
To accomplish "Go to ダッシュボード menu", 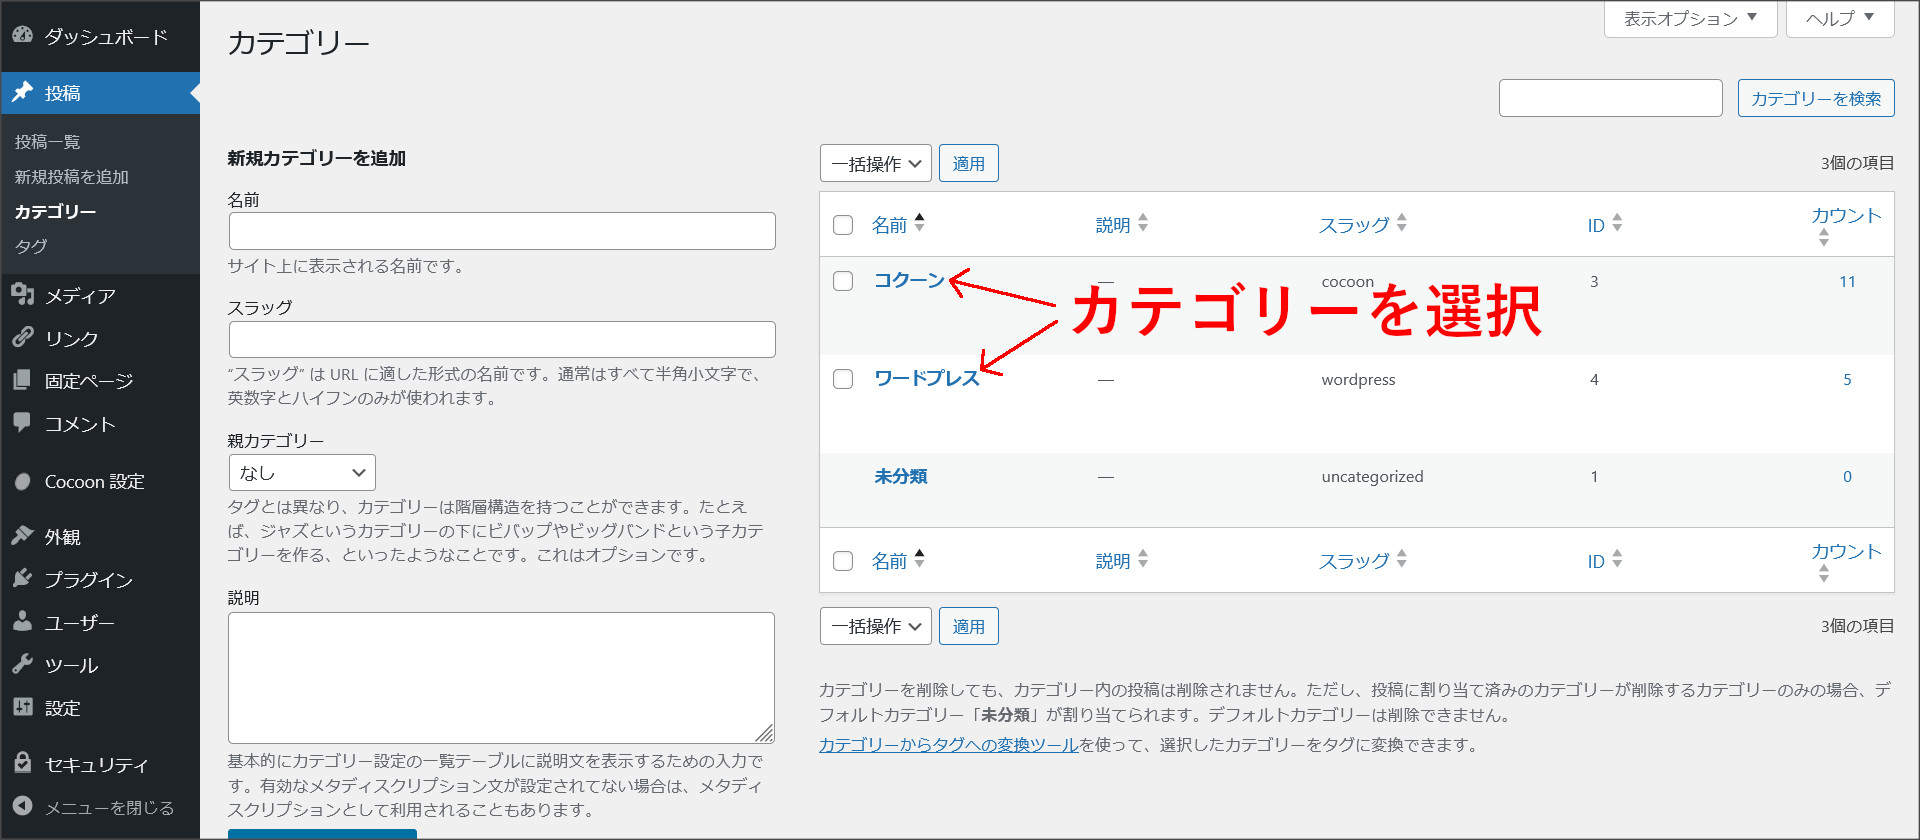I will pos(106,36).
